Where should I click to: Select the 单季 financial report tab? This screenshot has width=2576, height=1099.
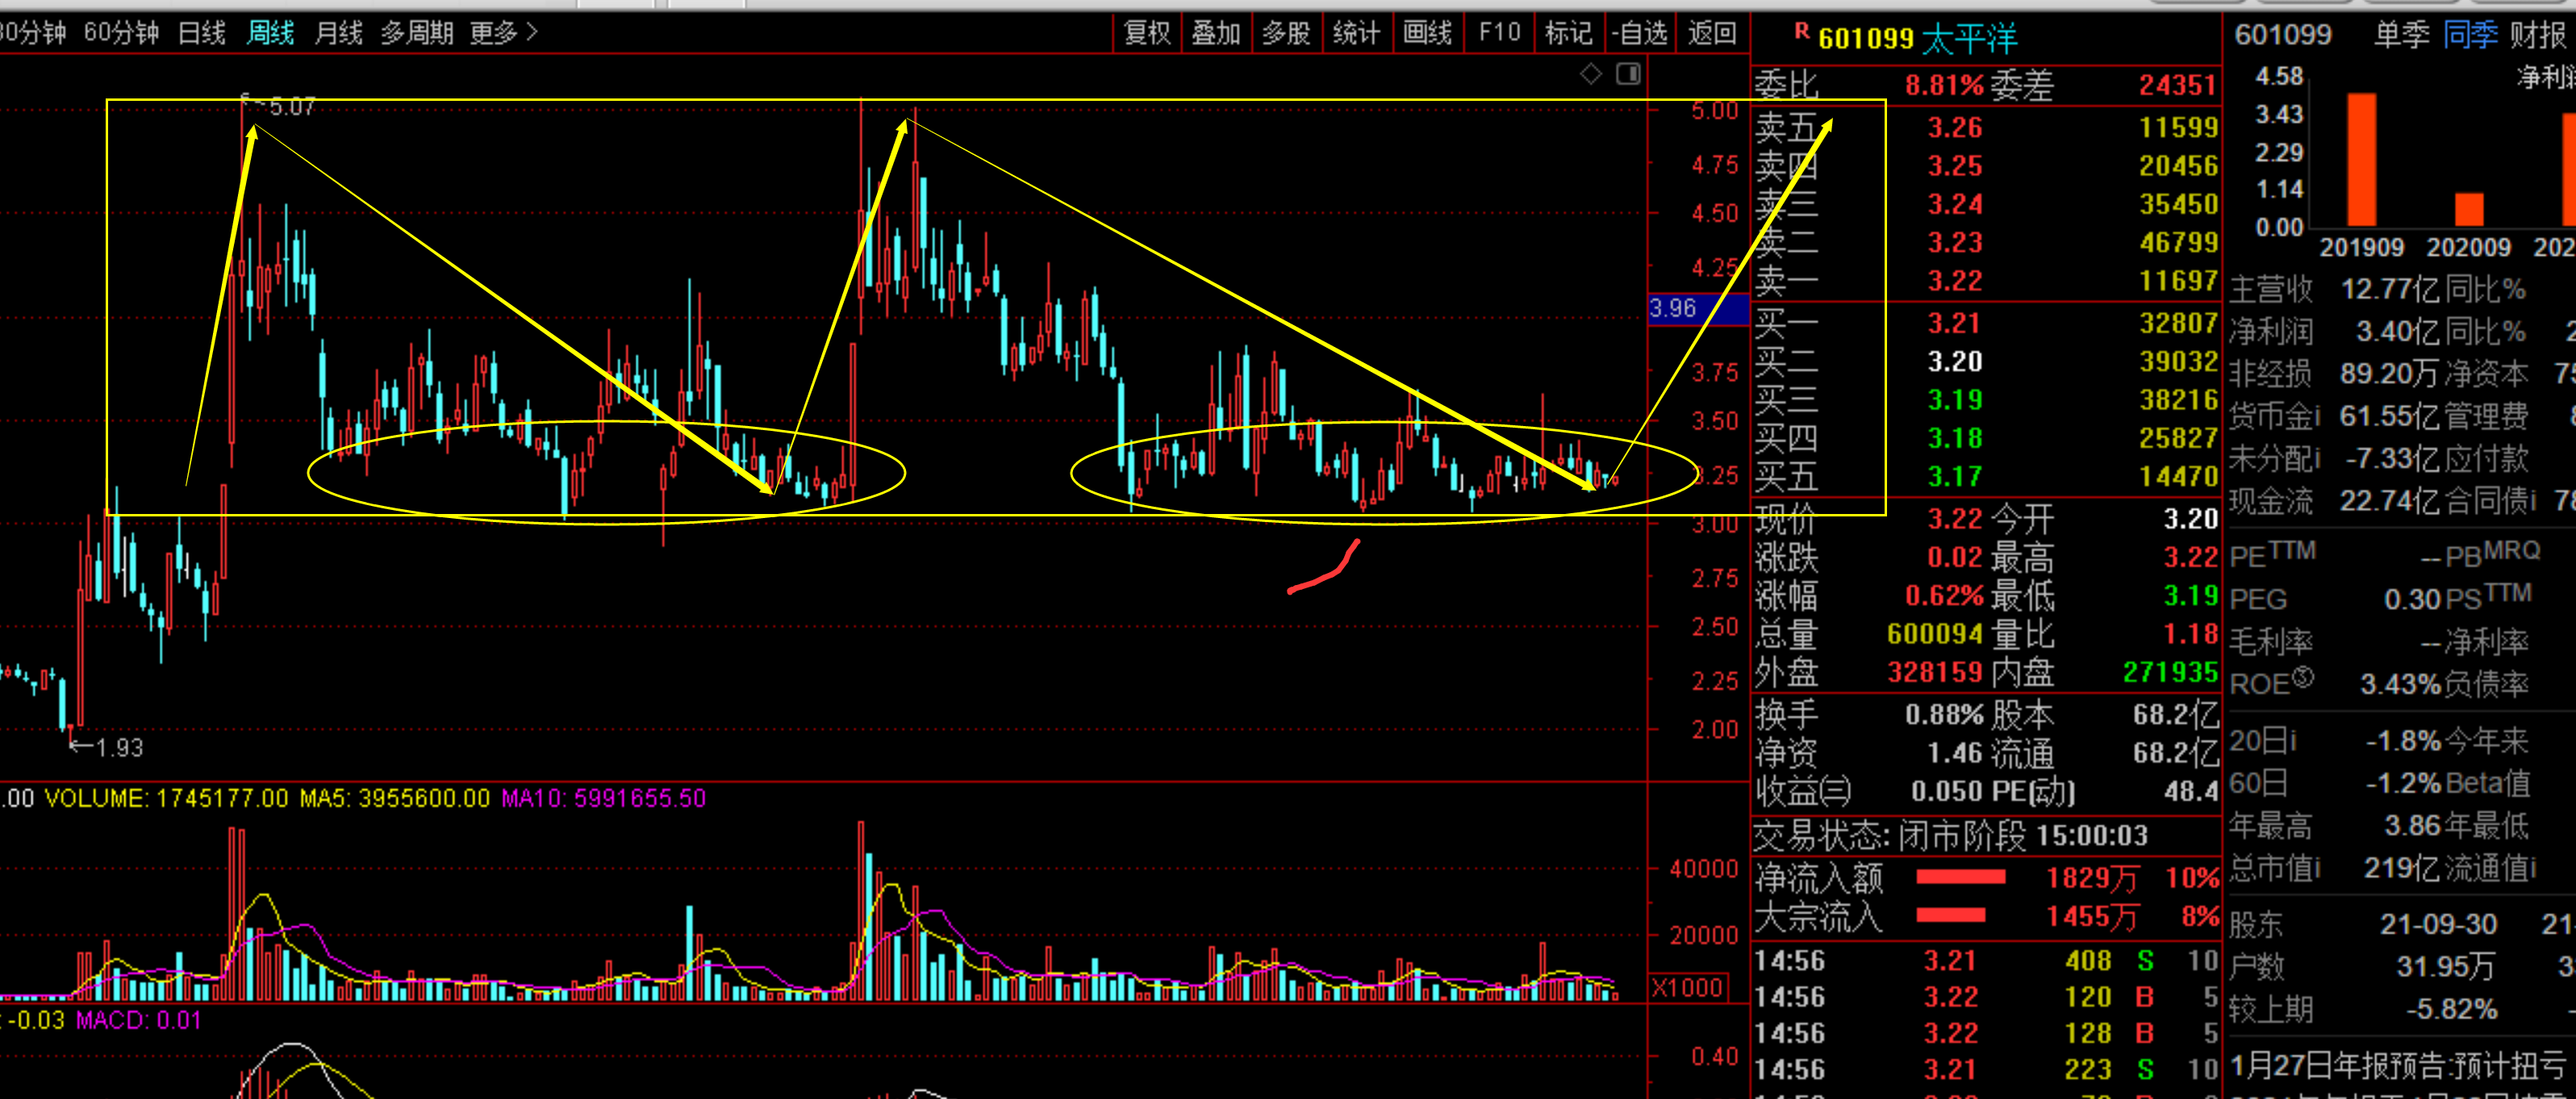click(x=2401, y=35)
